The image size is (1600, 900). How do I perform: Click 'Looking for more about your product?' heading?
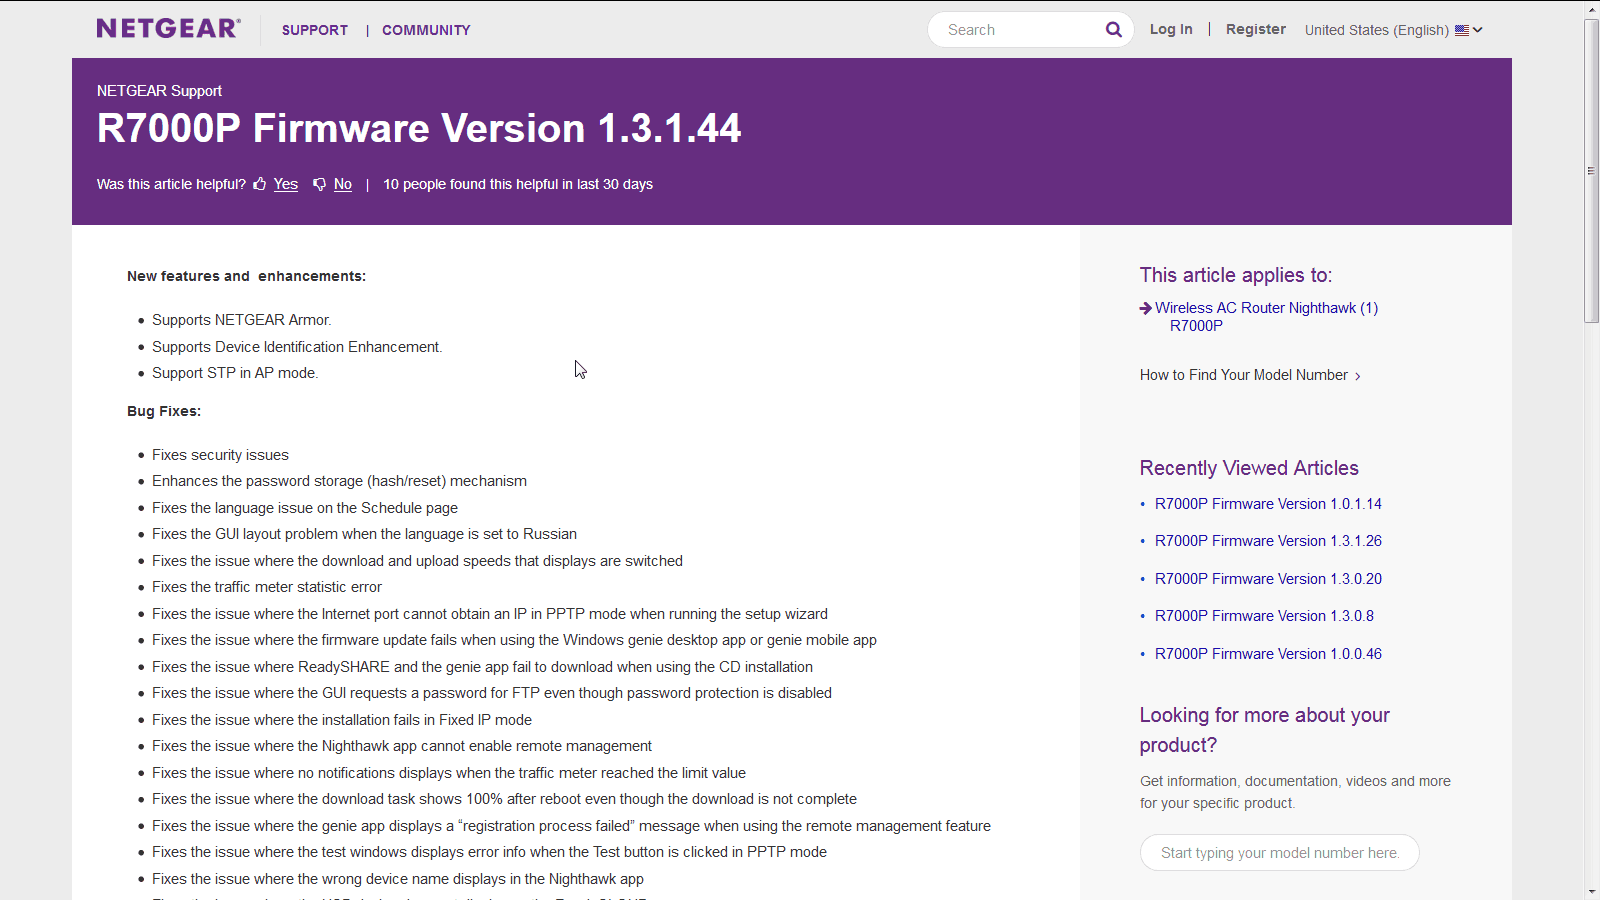pyautogui.click(x=1265, y=730)
